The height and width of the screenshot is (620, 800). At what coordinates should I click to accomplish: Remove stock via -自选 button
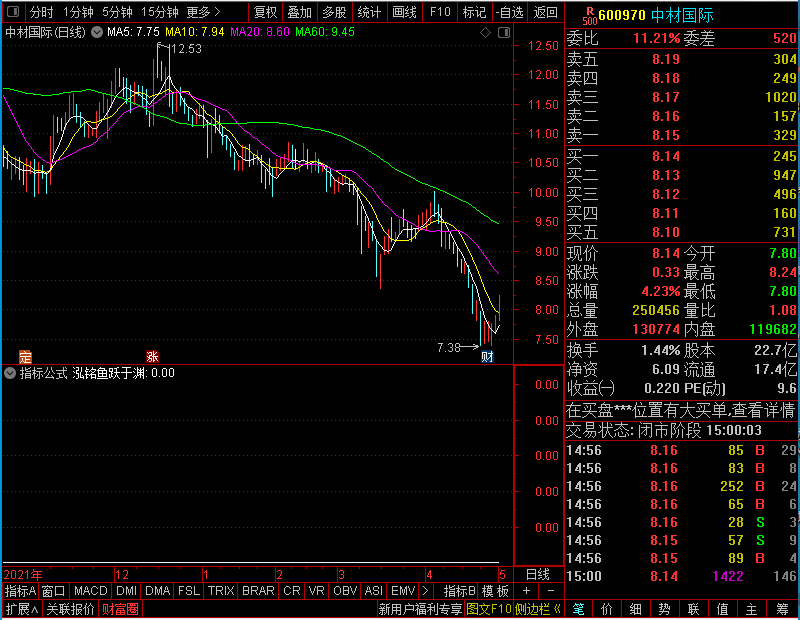pyautogui.click(x=509, y=12)
